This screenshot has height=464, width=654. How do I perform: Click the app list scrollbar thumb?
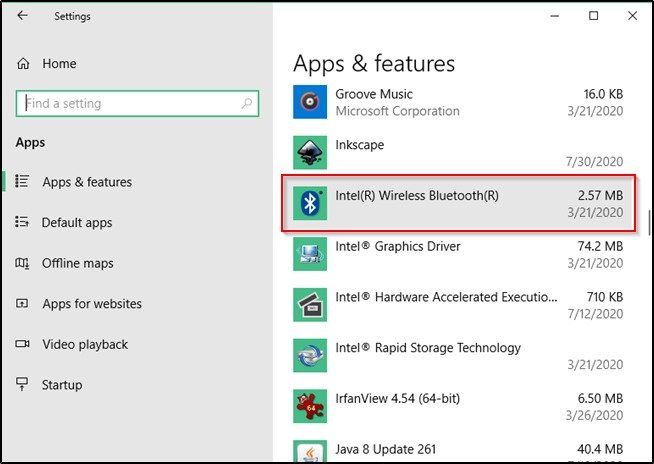click(x=649, y=223)
